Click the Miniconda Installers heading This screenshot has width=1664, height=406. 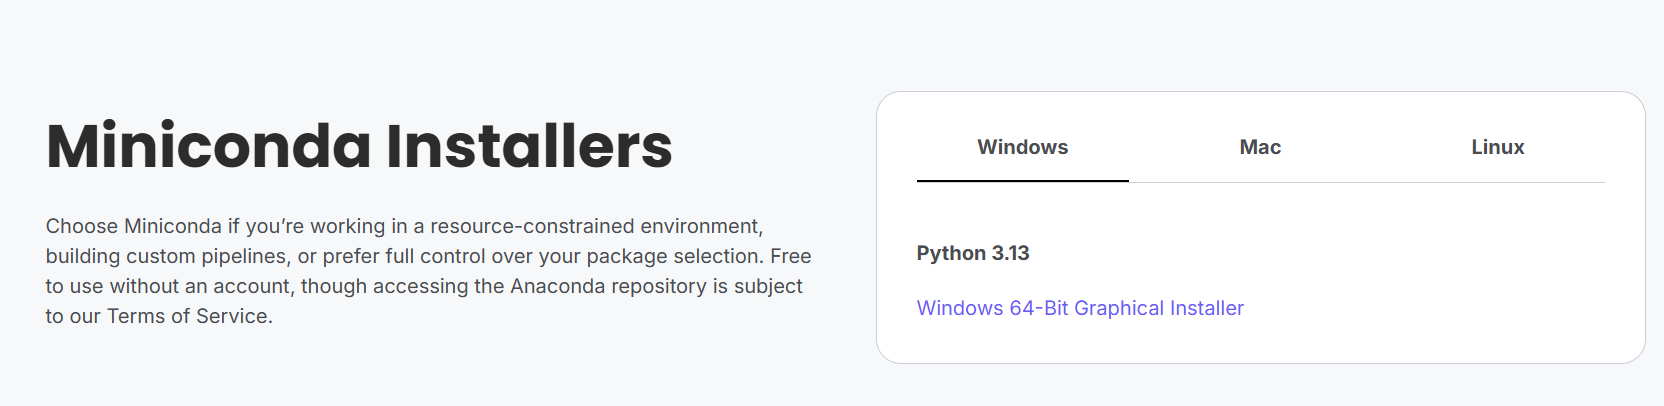pos(359,146)
